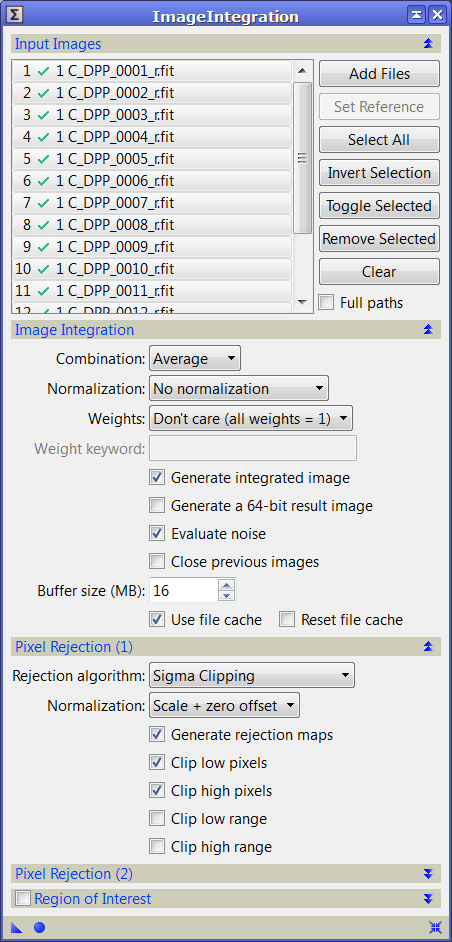The image size is (452, 942).
Task: Collapse the Image Integration section
Action: 428,329
